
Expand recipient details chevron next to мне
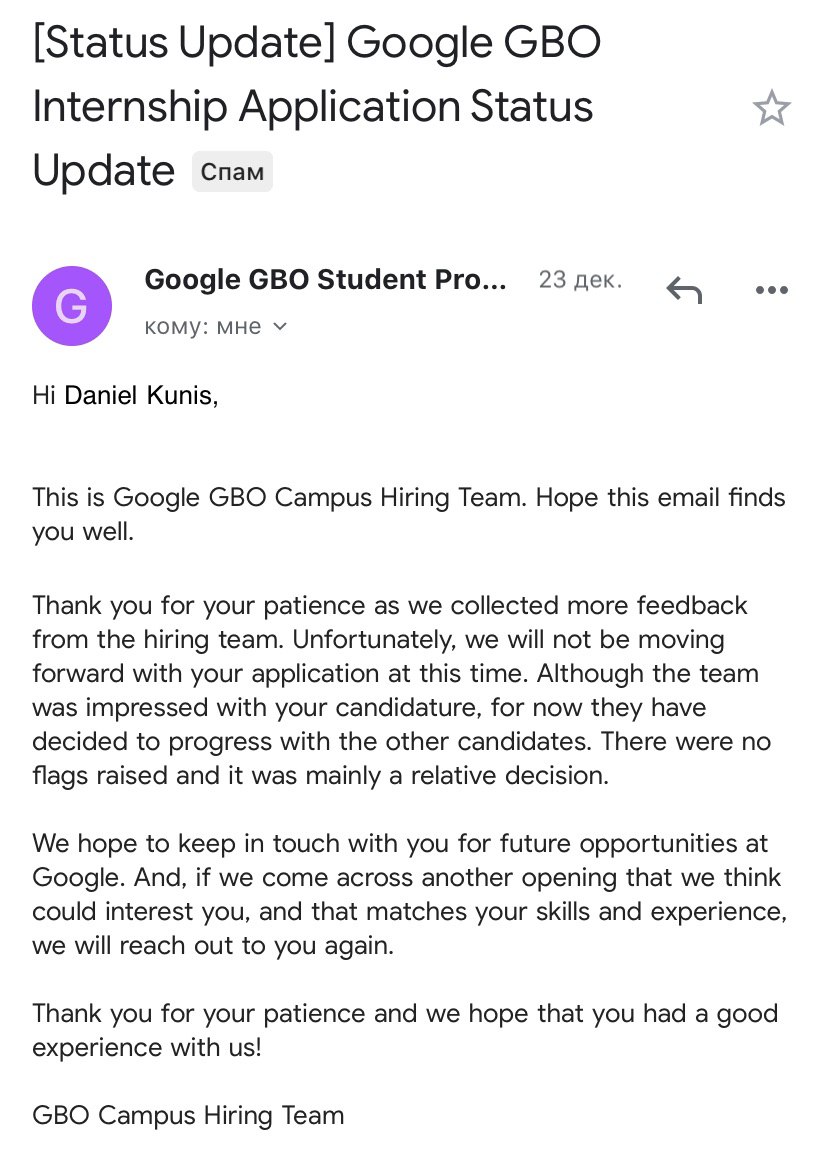pos(280,326)
